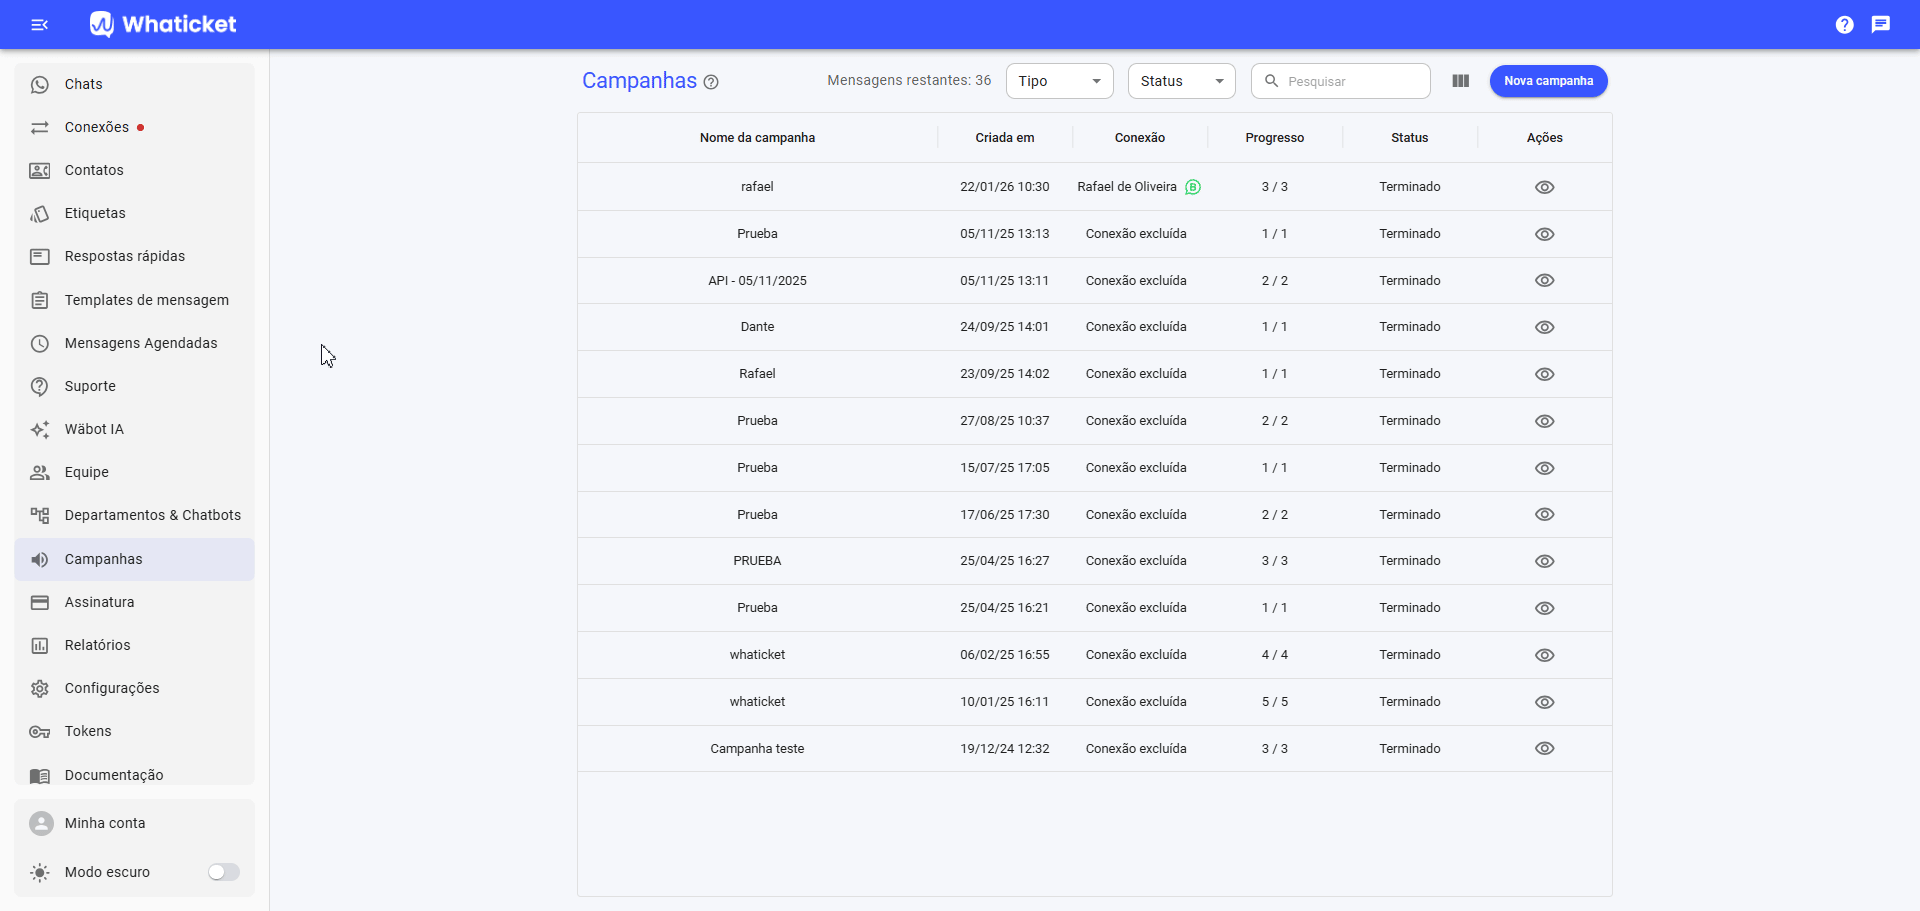Open Wäbot IA section
The width and height of the screenshot is (1920, 911).
[x=134, y=429]
